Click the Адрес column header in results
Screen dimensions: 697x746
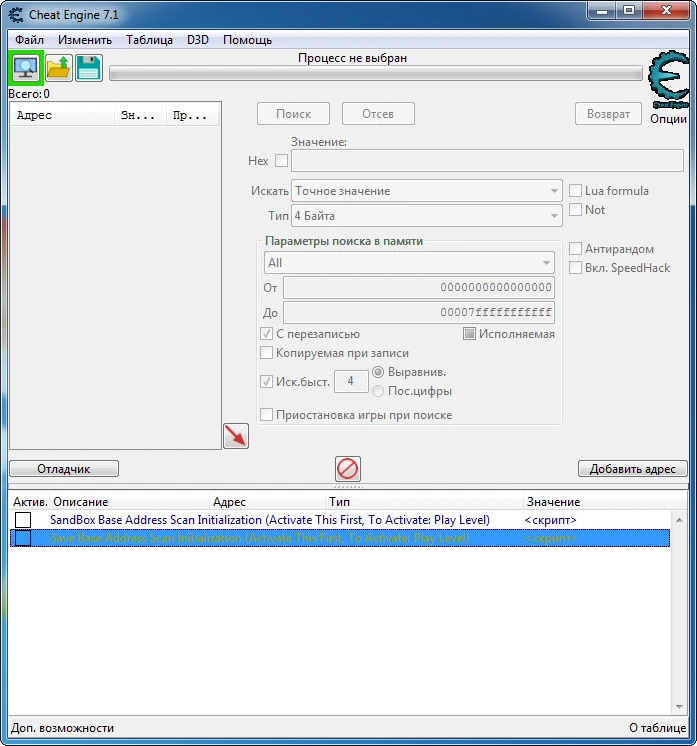pyautogui.click(x=62, y=115)
